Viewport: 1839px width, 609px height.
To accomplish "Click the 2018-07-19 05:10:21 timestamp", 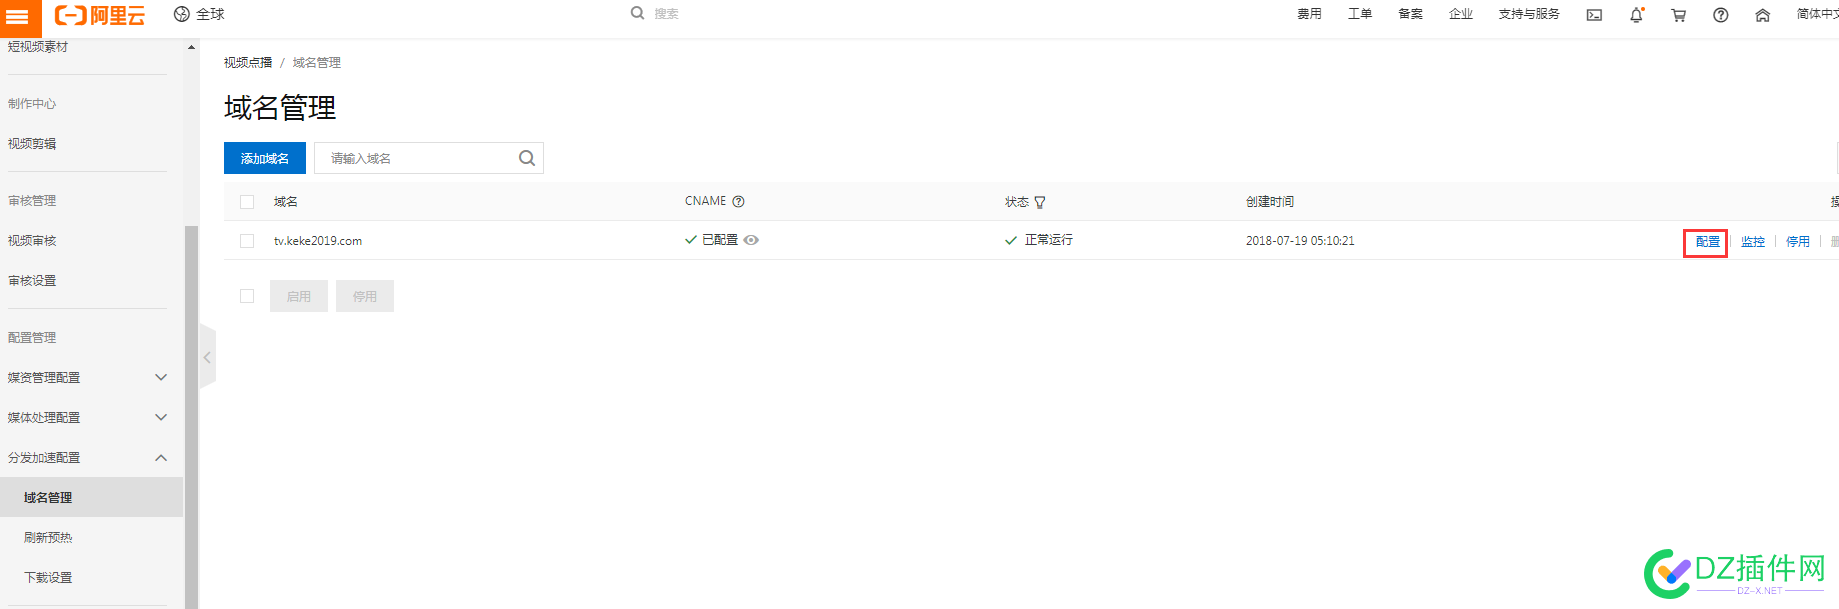I will (x=1300, y=241).
